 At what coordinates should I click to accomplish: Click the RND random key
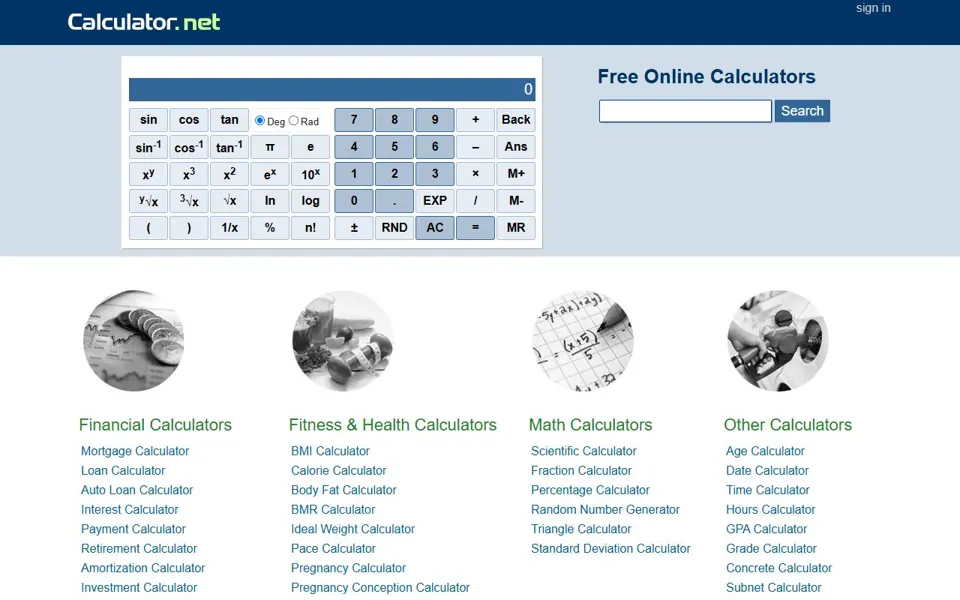tap(394, 228)
